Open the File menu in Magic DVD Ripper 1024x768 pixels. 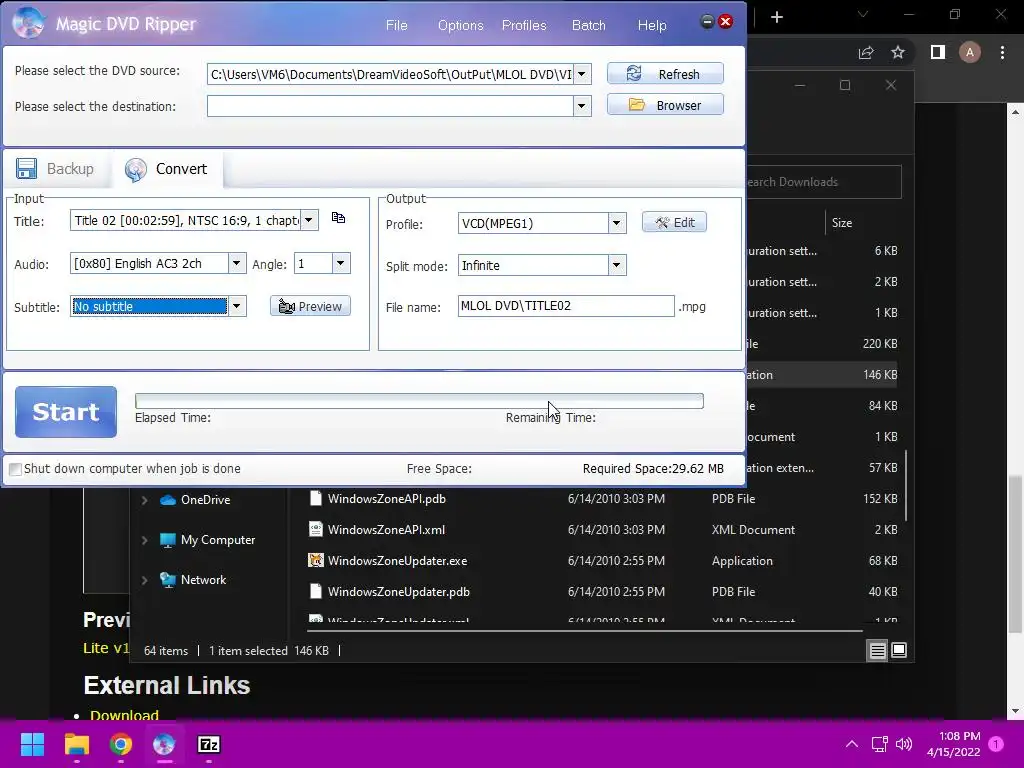pyautogui.click(x=396, y=25)
